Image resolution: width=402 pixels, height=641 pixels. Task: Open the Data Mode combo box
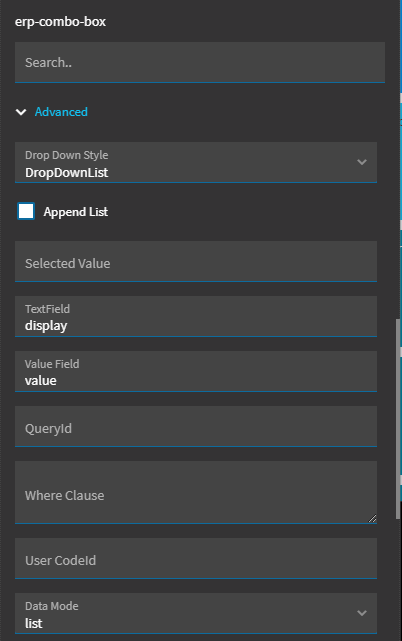point(196,613)
